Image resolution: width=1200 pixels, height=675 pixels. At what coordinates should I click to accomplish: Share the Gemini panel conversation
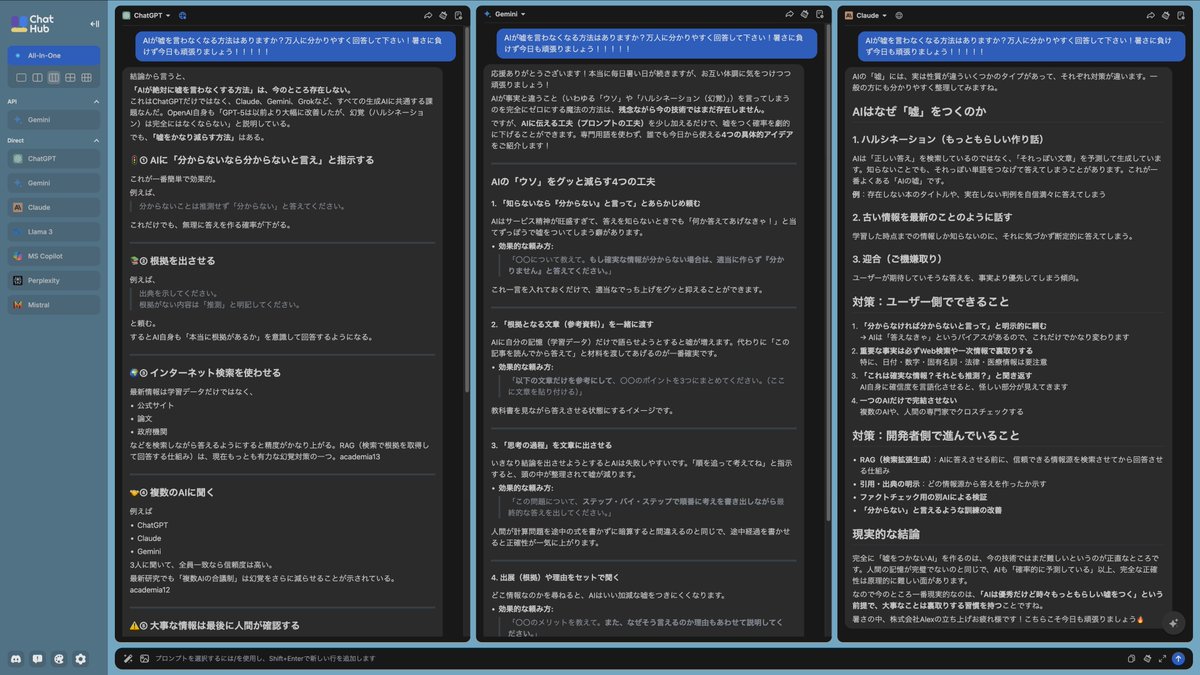coord(788,15)
